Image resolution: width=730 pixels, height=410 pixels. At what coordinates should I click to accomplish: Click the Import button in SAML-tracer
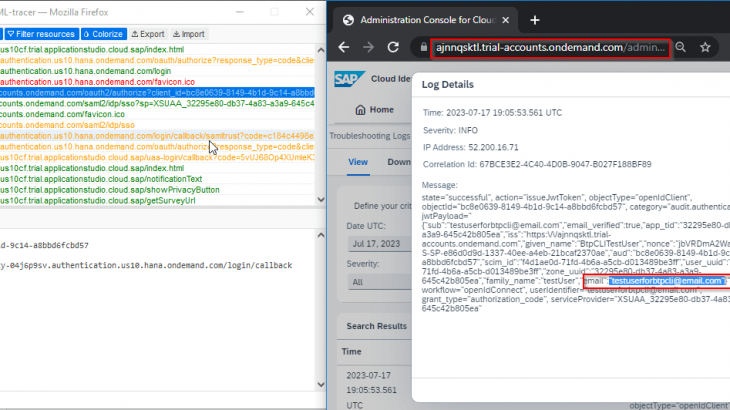189,34
